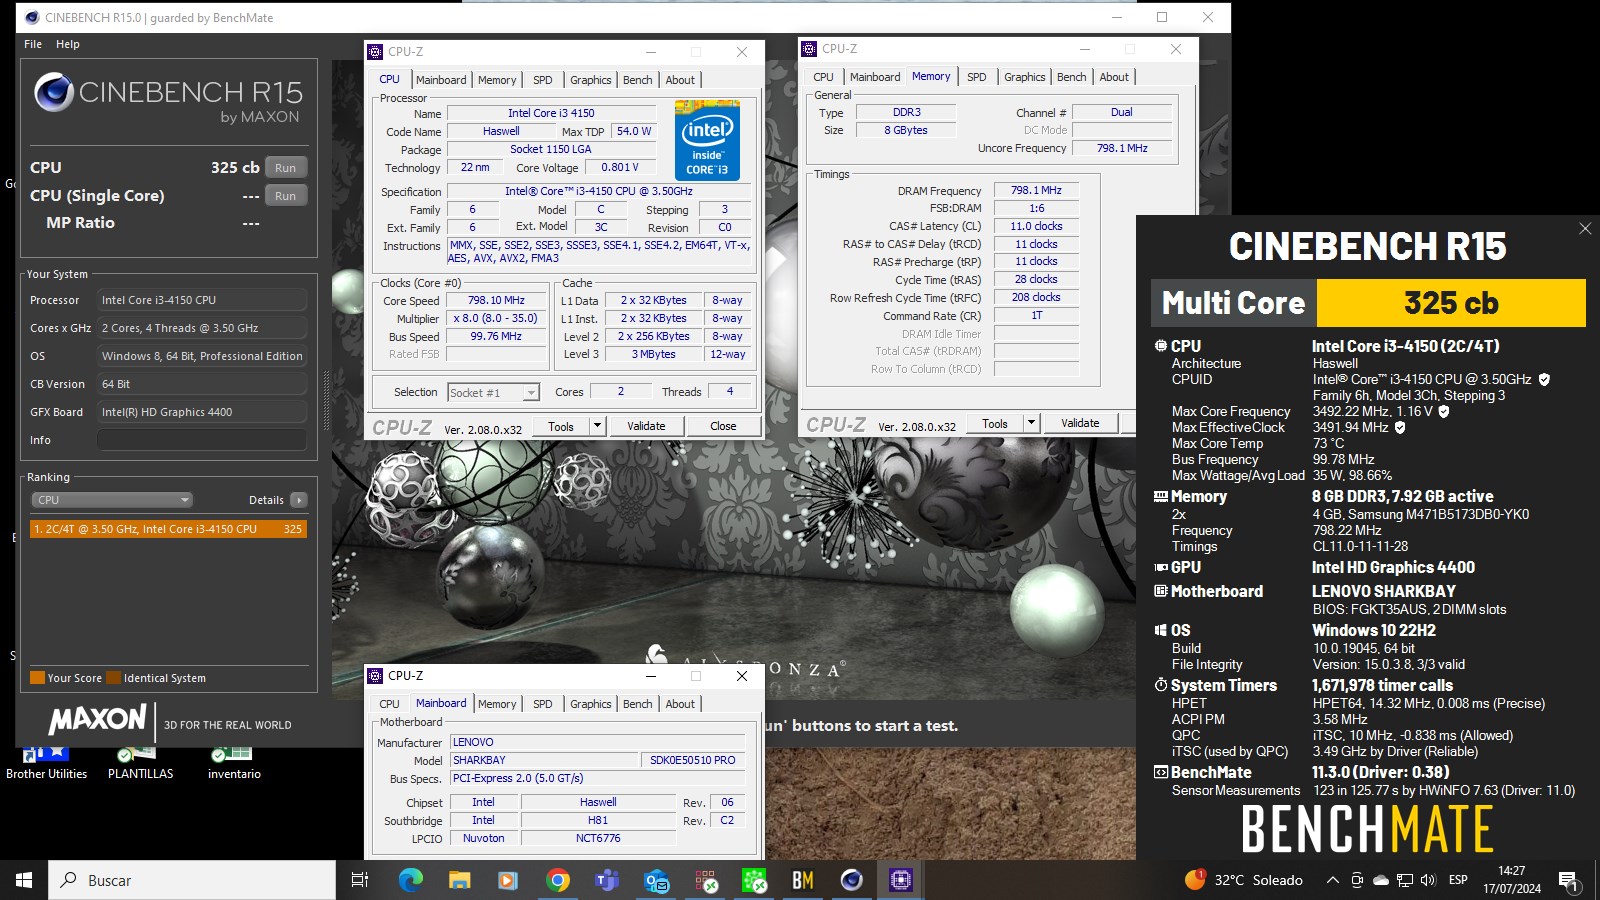Click the DRAM Frequency 798.1 MHz value
This screenshot has height=900, width=1600.
point(1036,190)
